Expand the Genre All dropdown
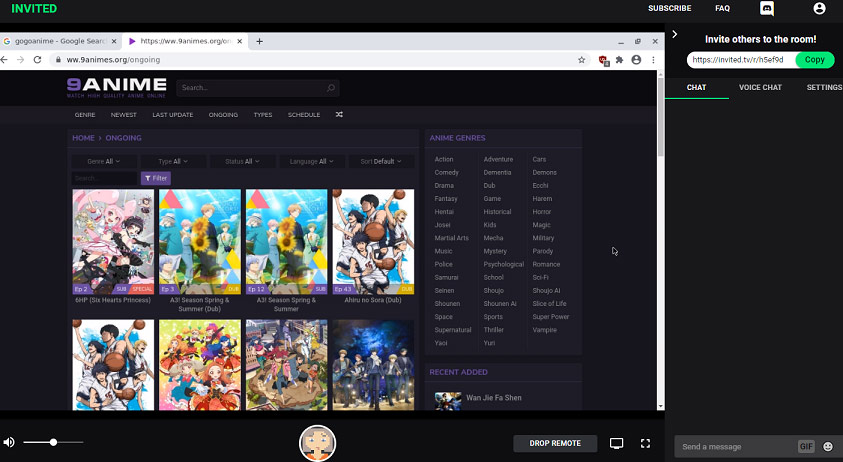843x462 pixels. pyautogui.click(x=104, y=161)
